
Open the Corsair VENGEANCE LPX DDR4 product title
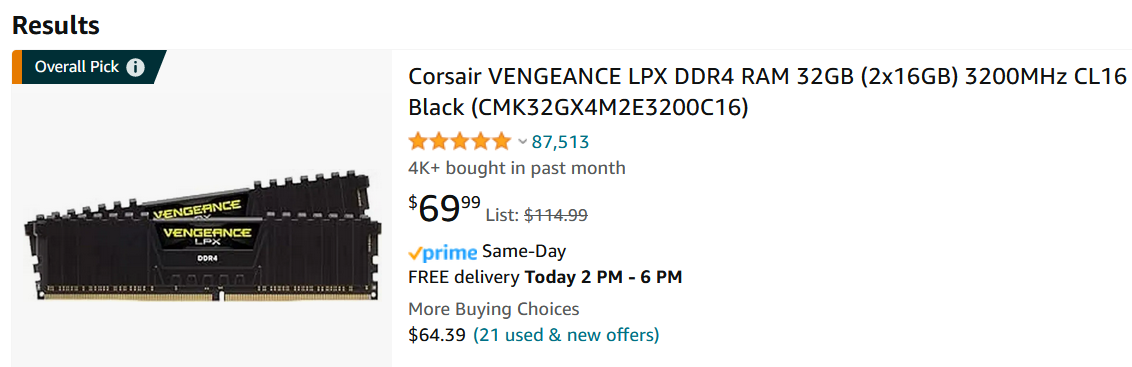coord(767,91)
